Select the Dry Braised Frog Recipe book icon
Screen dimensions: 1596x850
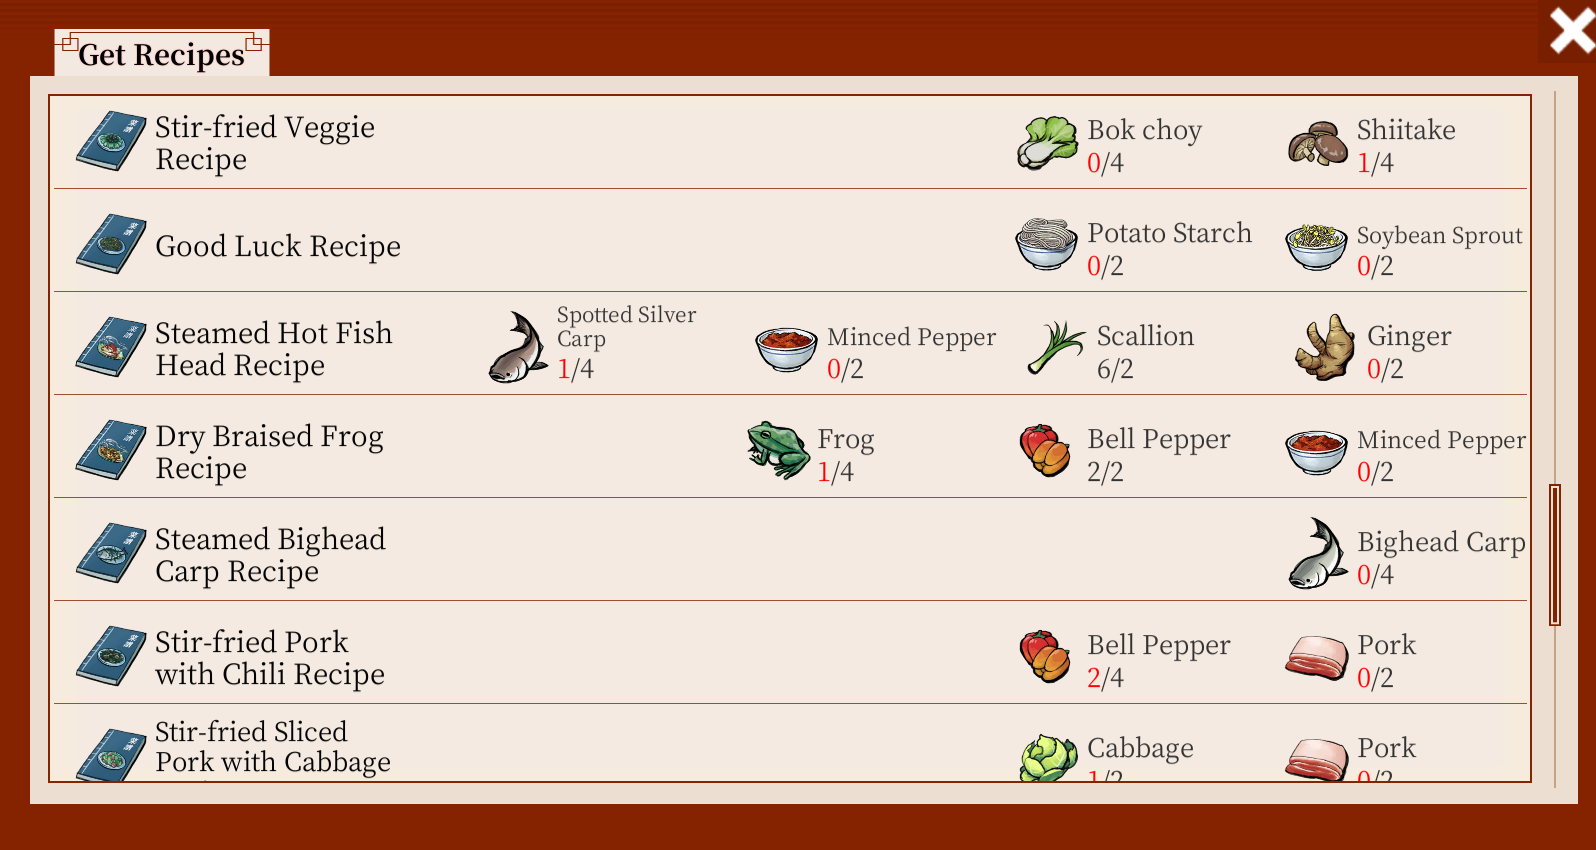coord(111,450)
